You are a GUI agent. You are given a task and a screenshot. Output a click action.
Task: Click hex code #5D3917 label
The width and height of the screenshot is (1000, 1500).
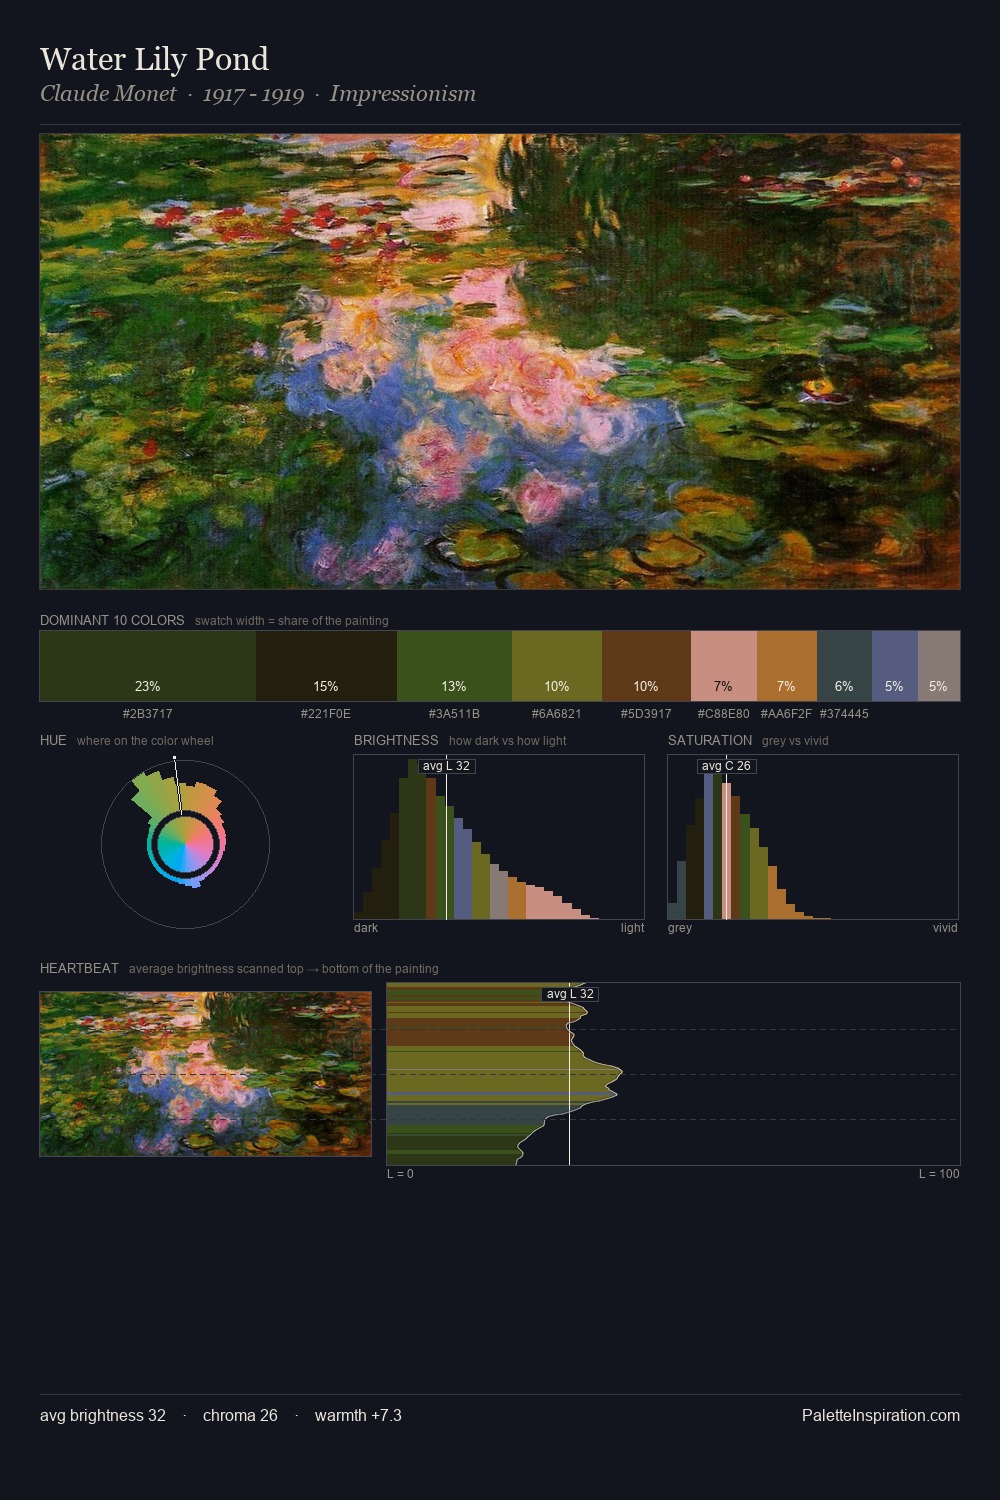[x=646, y=714]
